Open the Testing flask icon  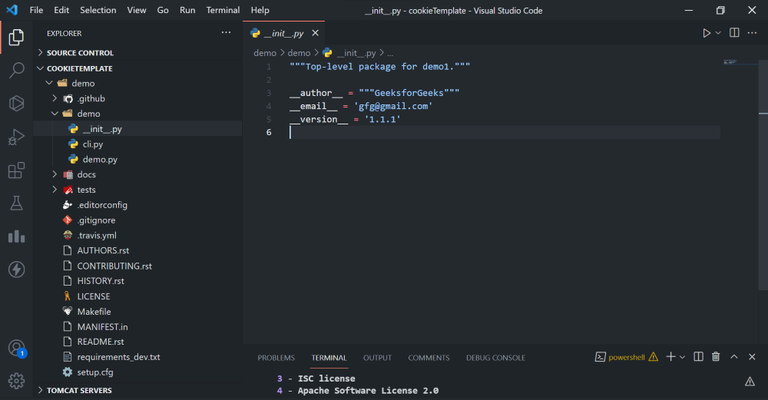[16, 203]
